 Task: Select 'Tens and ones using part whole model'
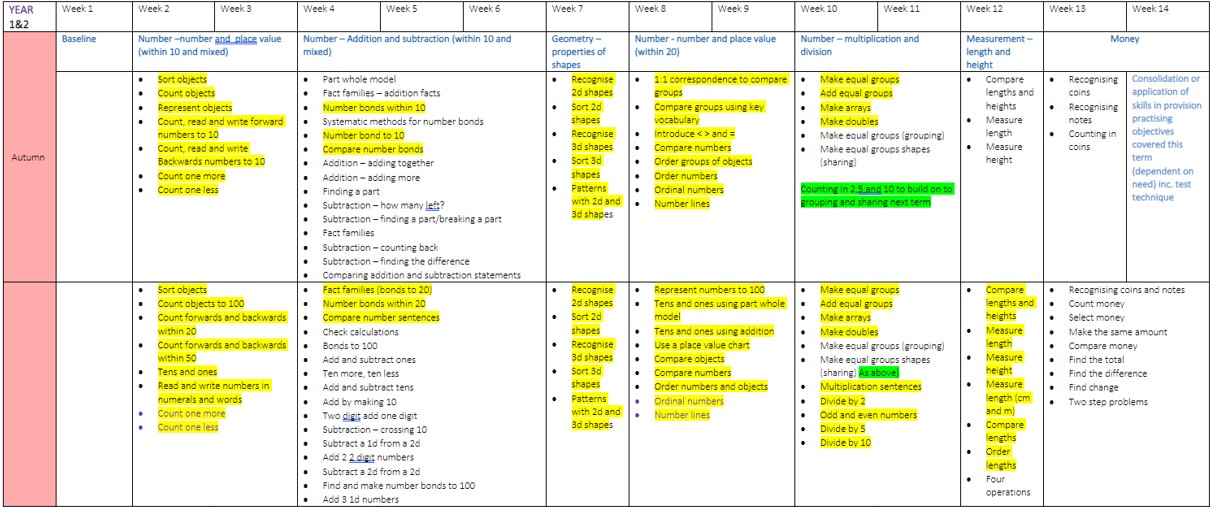720,310
